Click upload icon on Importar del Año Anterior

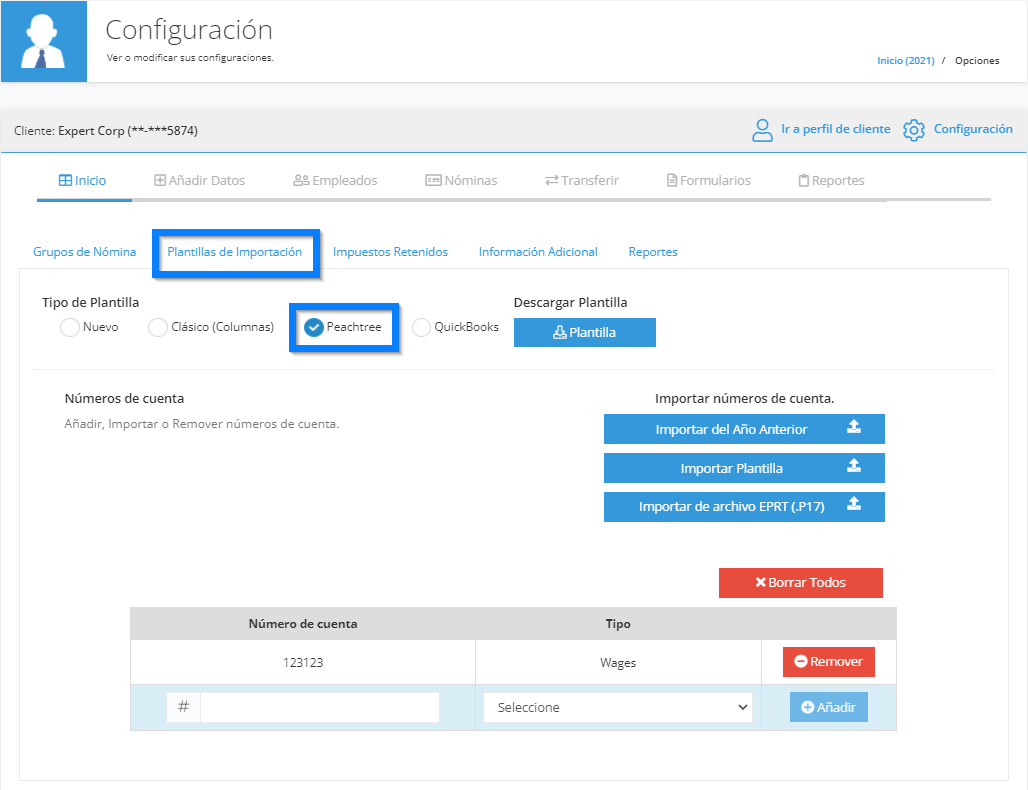854,427
